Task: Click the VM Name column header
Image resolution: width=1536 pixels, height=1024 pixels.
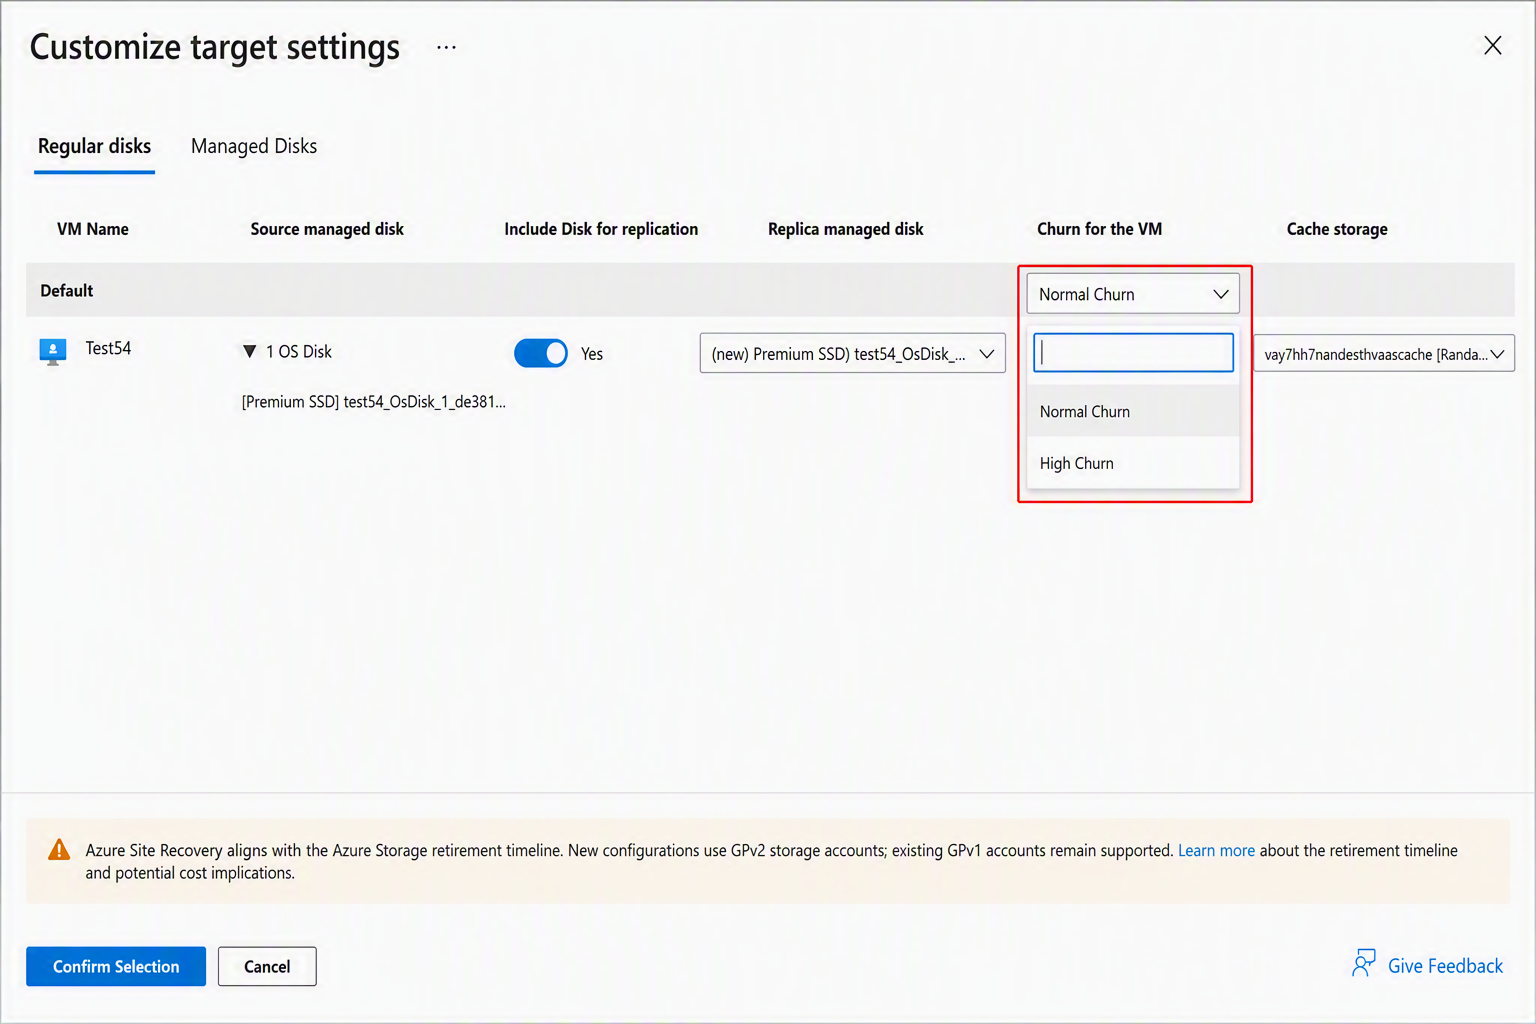Action: coord(93,229)
